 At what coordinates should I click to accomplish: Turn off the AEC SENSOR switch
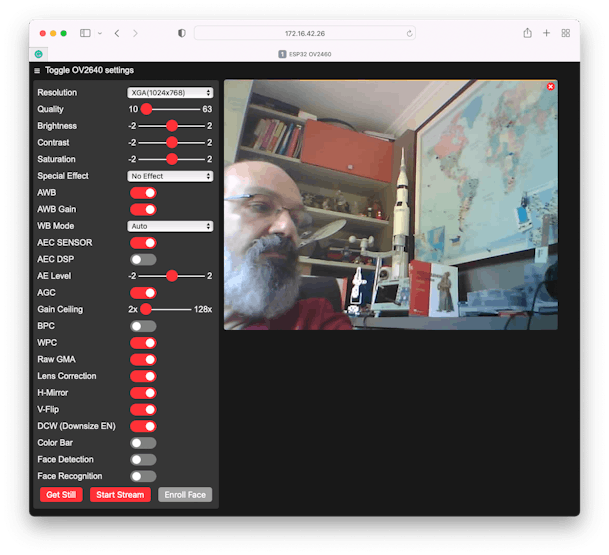[x=143, y=243]
